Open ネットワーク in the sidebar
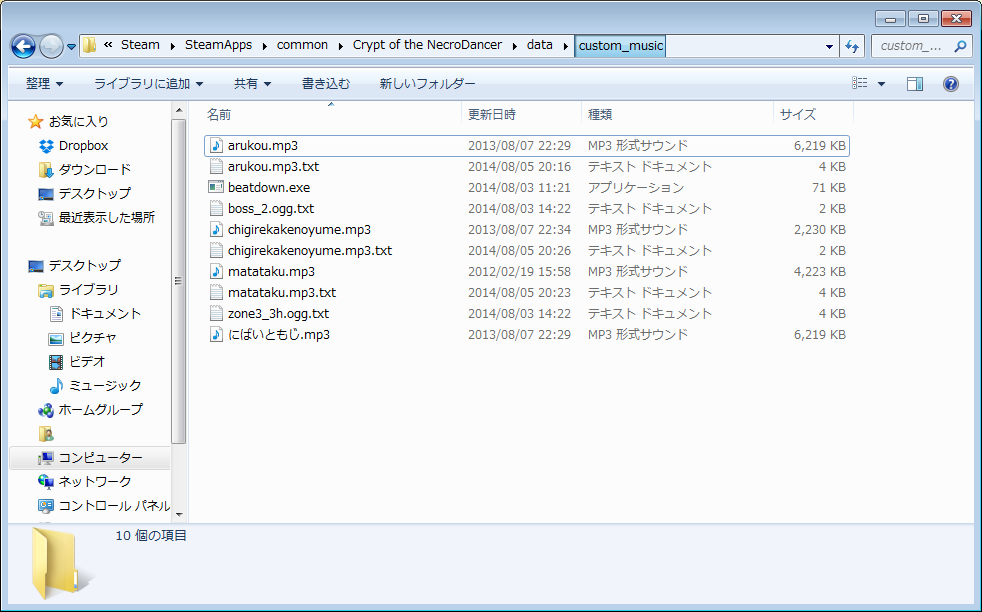This screenshot has height=612, width=982. pyautogui.click(x=95, y=482)
